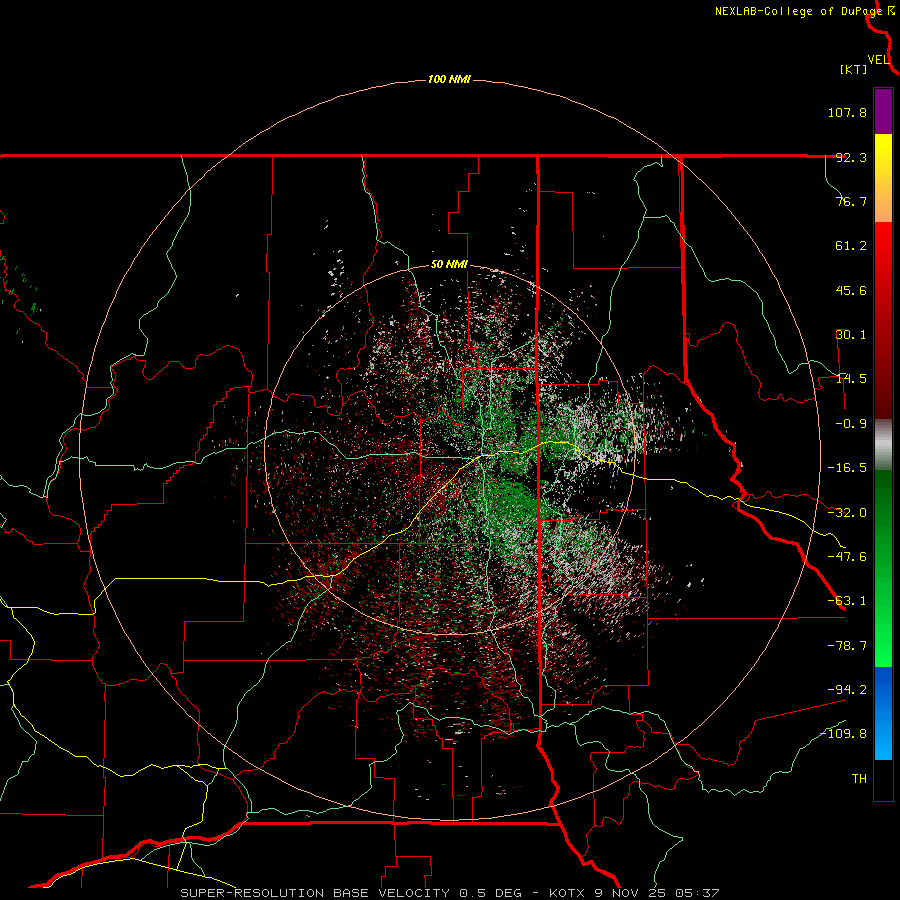Click the -94.2 velocity scale value
The height and width of the screenshot is (900, 900).
pyautogui.click(x=847, y=690)
